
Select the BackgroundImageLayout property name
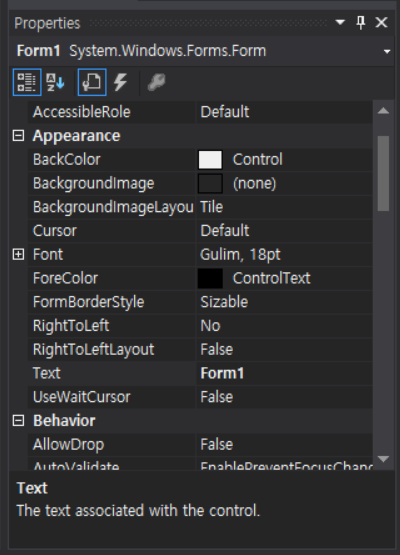pos(113,207)
